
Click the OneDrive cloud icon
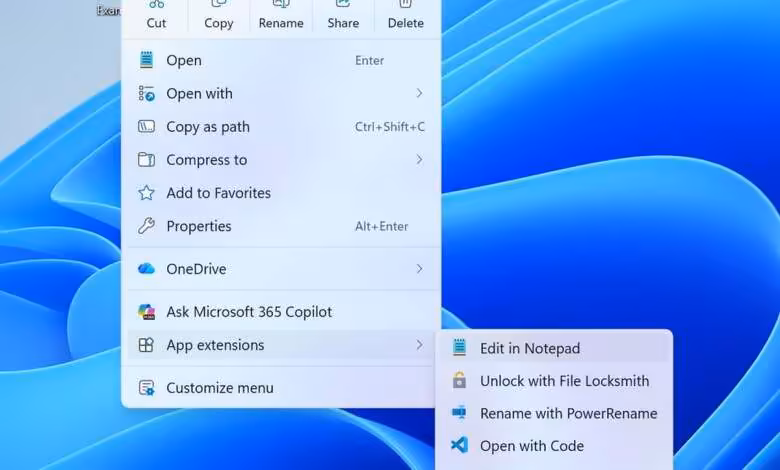146,269
